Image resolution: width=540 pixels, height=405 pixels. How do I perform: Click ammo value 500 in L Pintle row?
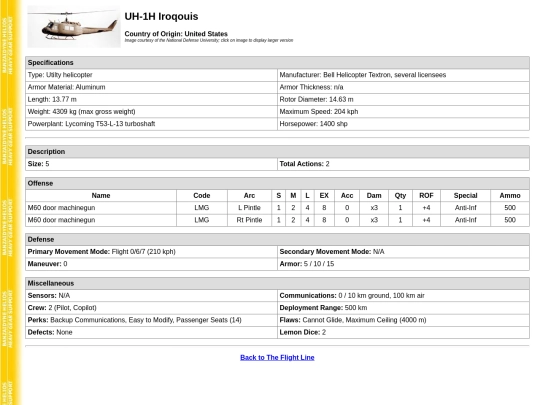[x=510, y=208]
